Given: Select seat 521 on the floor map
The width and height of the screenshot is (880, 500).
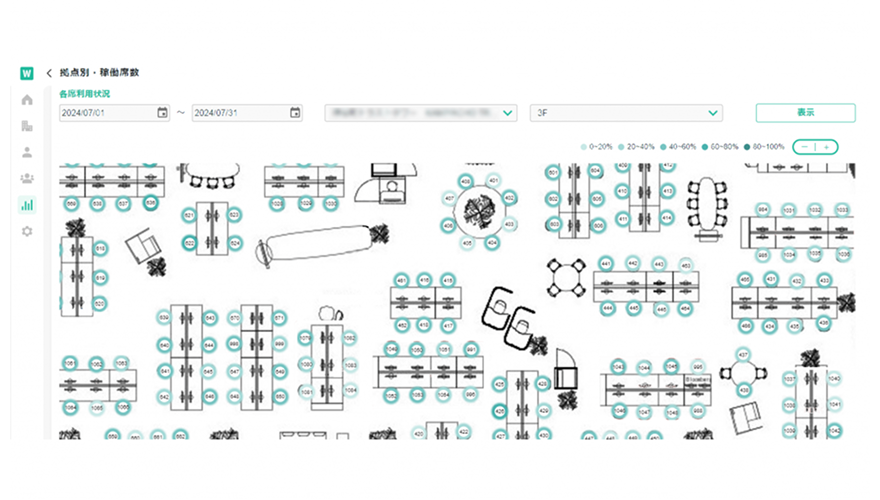Looking at the screenshot, I should pyautogui.click(x=189, y=215).
